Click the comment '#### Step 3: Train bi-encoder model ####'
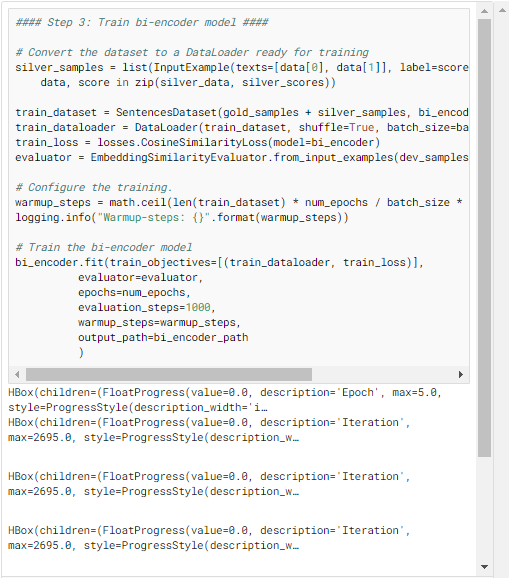 [x=142, y=22]
